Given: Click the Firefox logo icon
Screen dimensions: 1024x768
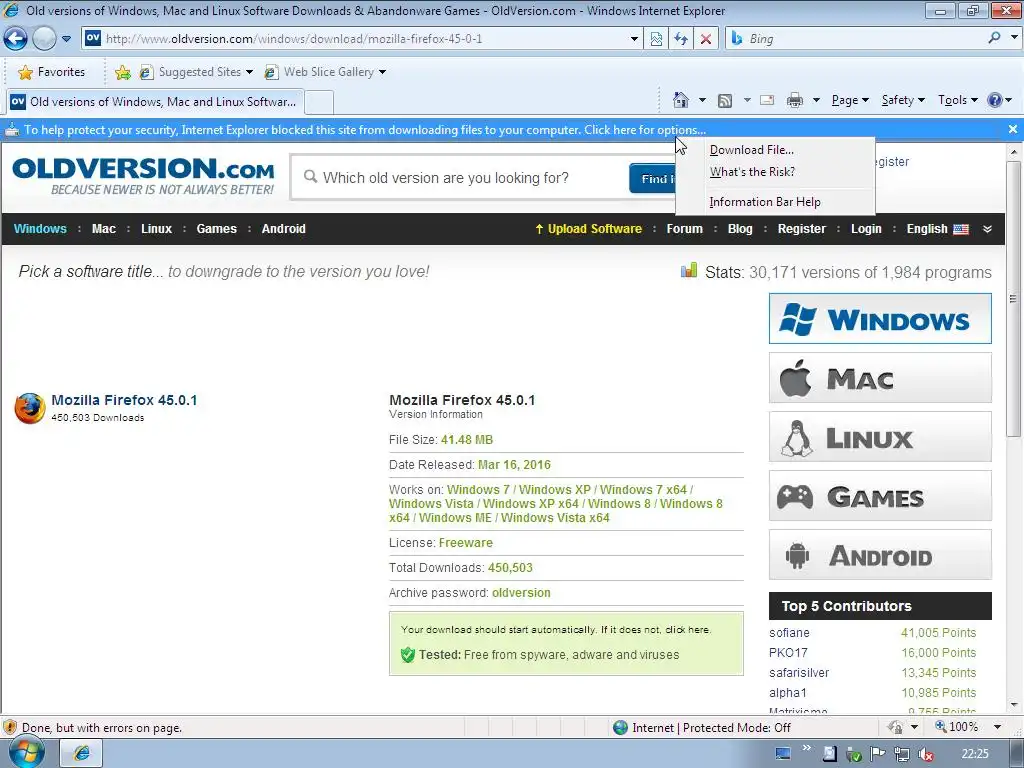Looking at the screenshot, I should (30, 409).
